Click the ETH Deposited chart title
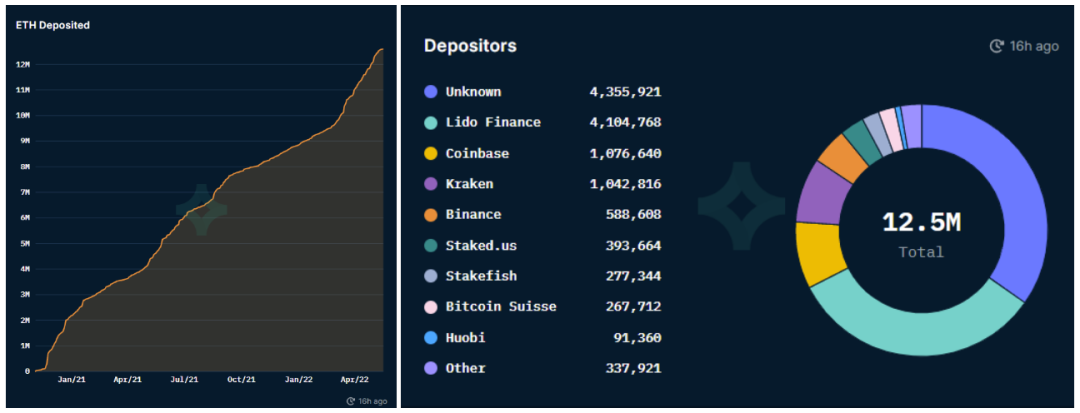 (x=53, y=25)
